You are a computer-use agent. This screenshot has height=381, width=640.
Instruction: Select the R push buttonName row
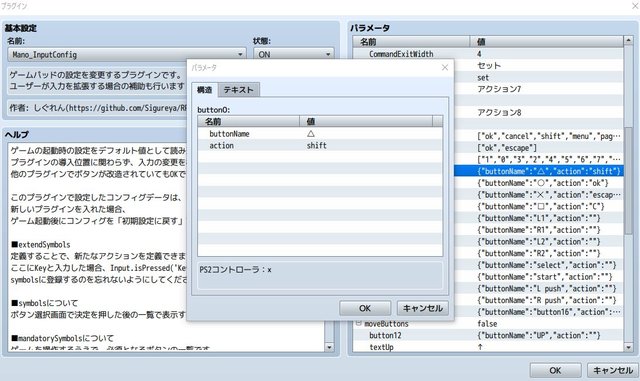coord(538,300)
